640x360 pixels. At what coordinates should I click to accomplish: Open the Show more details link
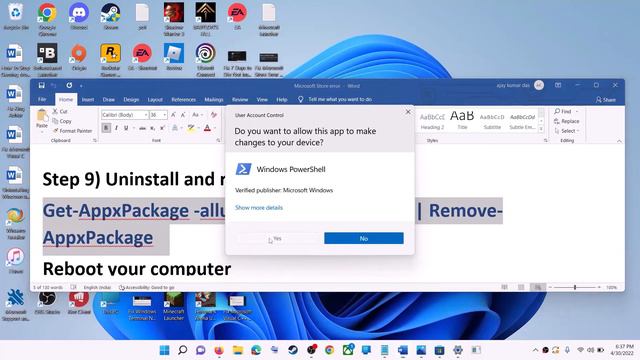click(259, 208)
